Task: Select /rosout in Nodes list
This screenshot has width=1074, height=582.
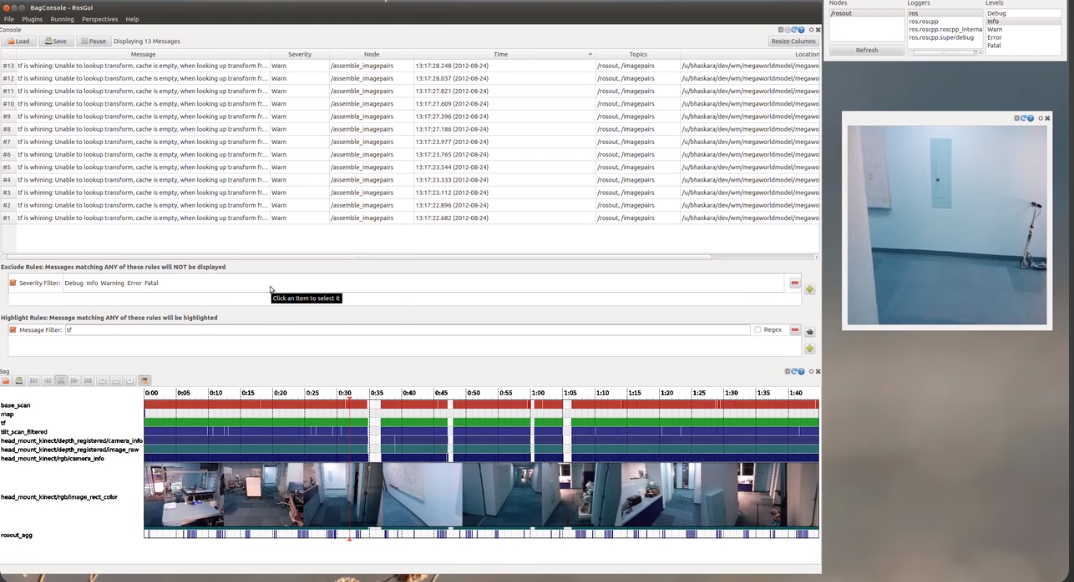Action: click(x=867, y=14)
